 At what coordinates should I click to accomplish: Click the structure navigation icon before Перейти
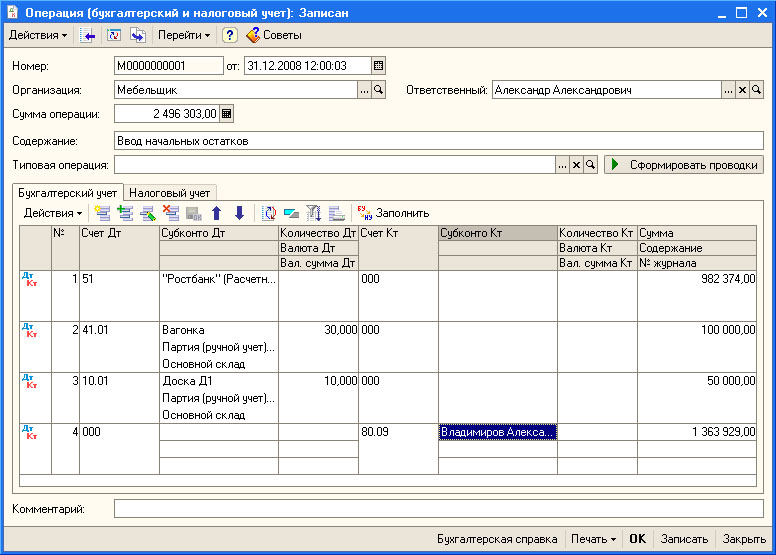(138, 35)
